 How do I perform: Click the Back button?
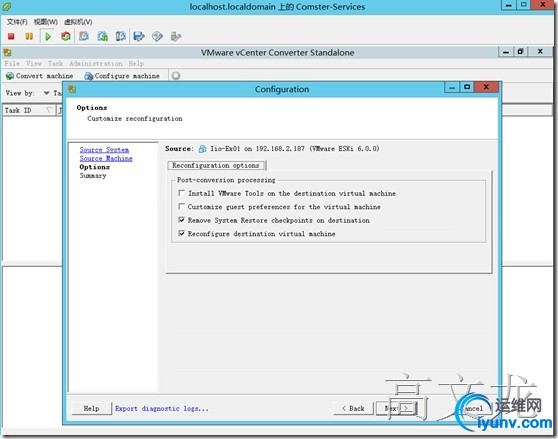(x=353, y=408)
